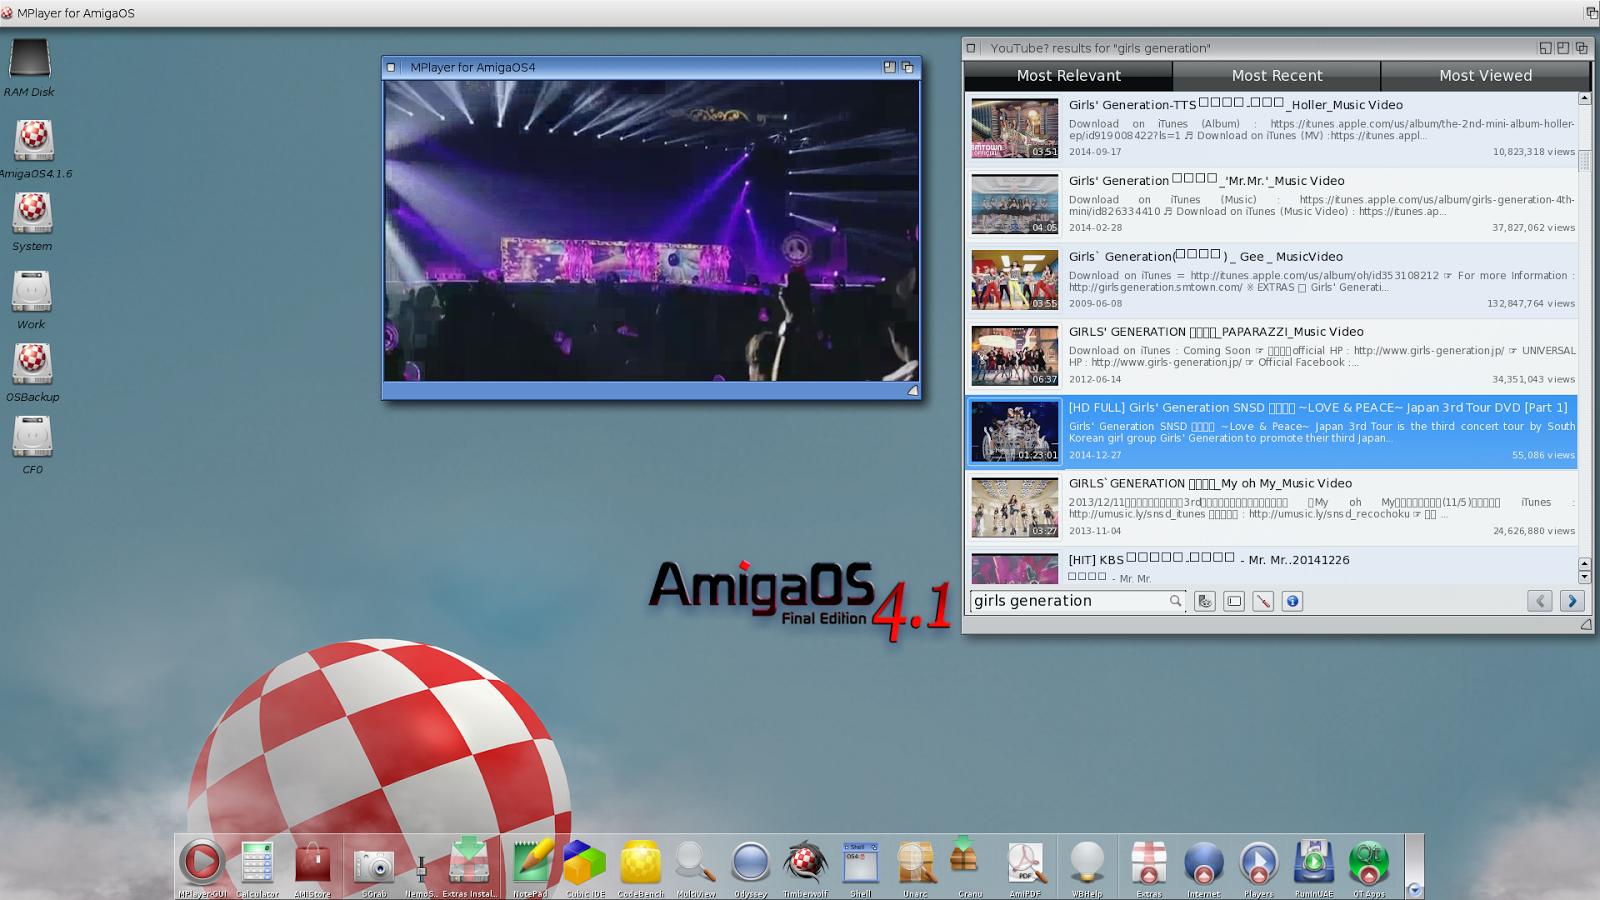The width and height of the screenshot is (1600, 900).
Task: Select the LOVE & PEACE Japan Tour result
Action: click(1271, 432)
